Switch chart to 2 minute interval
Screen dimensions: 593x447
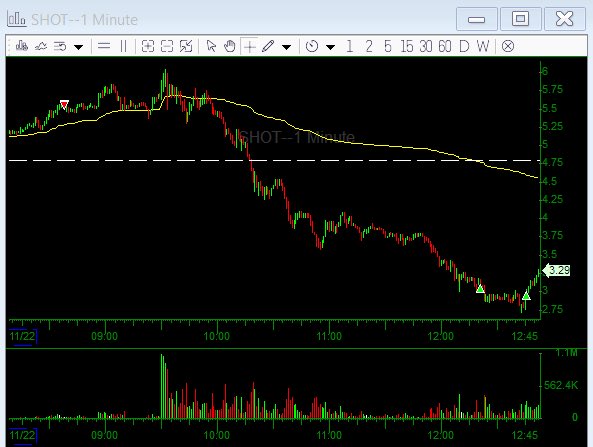[369, 46]
